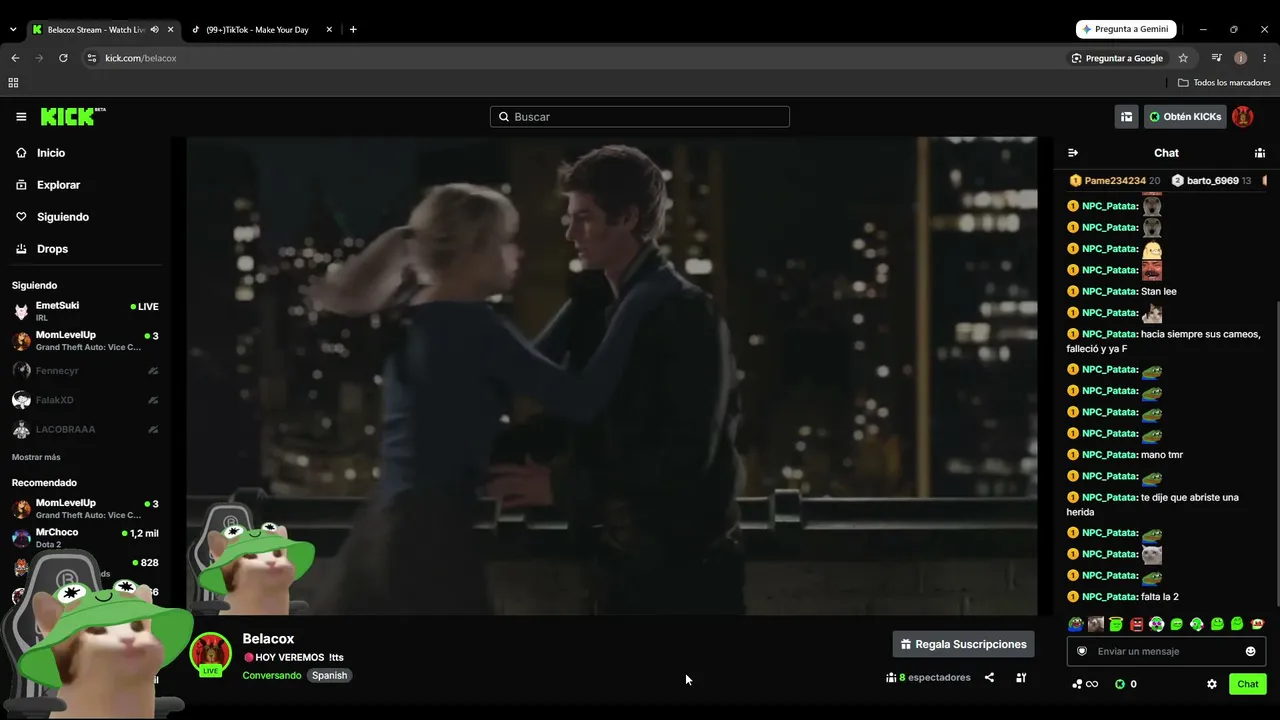1280x720 pixels.
Task: Click the channel points infinity icon
Action: 1085,684
